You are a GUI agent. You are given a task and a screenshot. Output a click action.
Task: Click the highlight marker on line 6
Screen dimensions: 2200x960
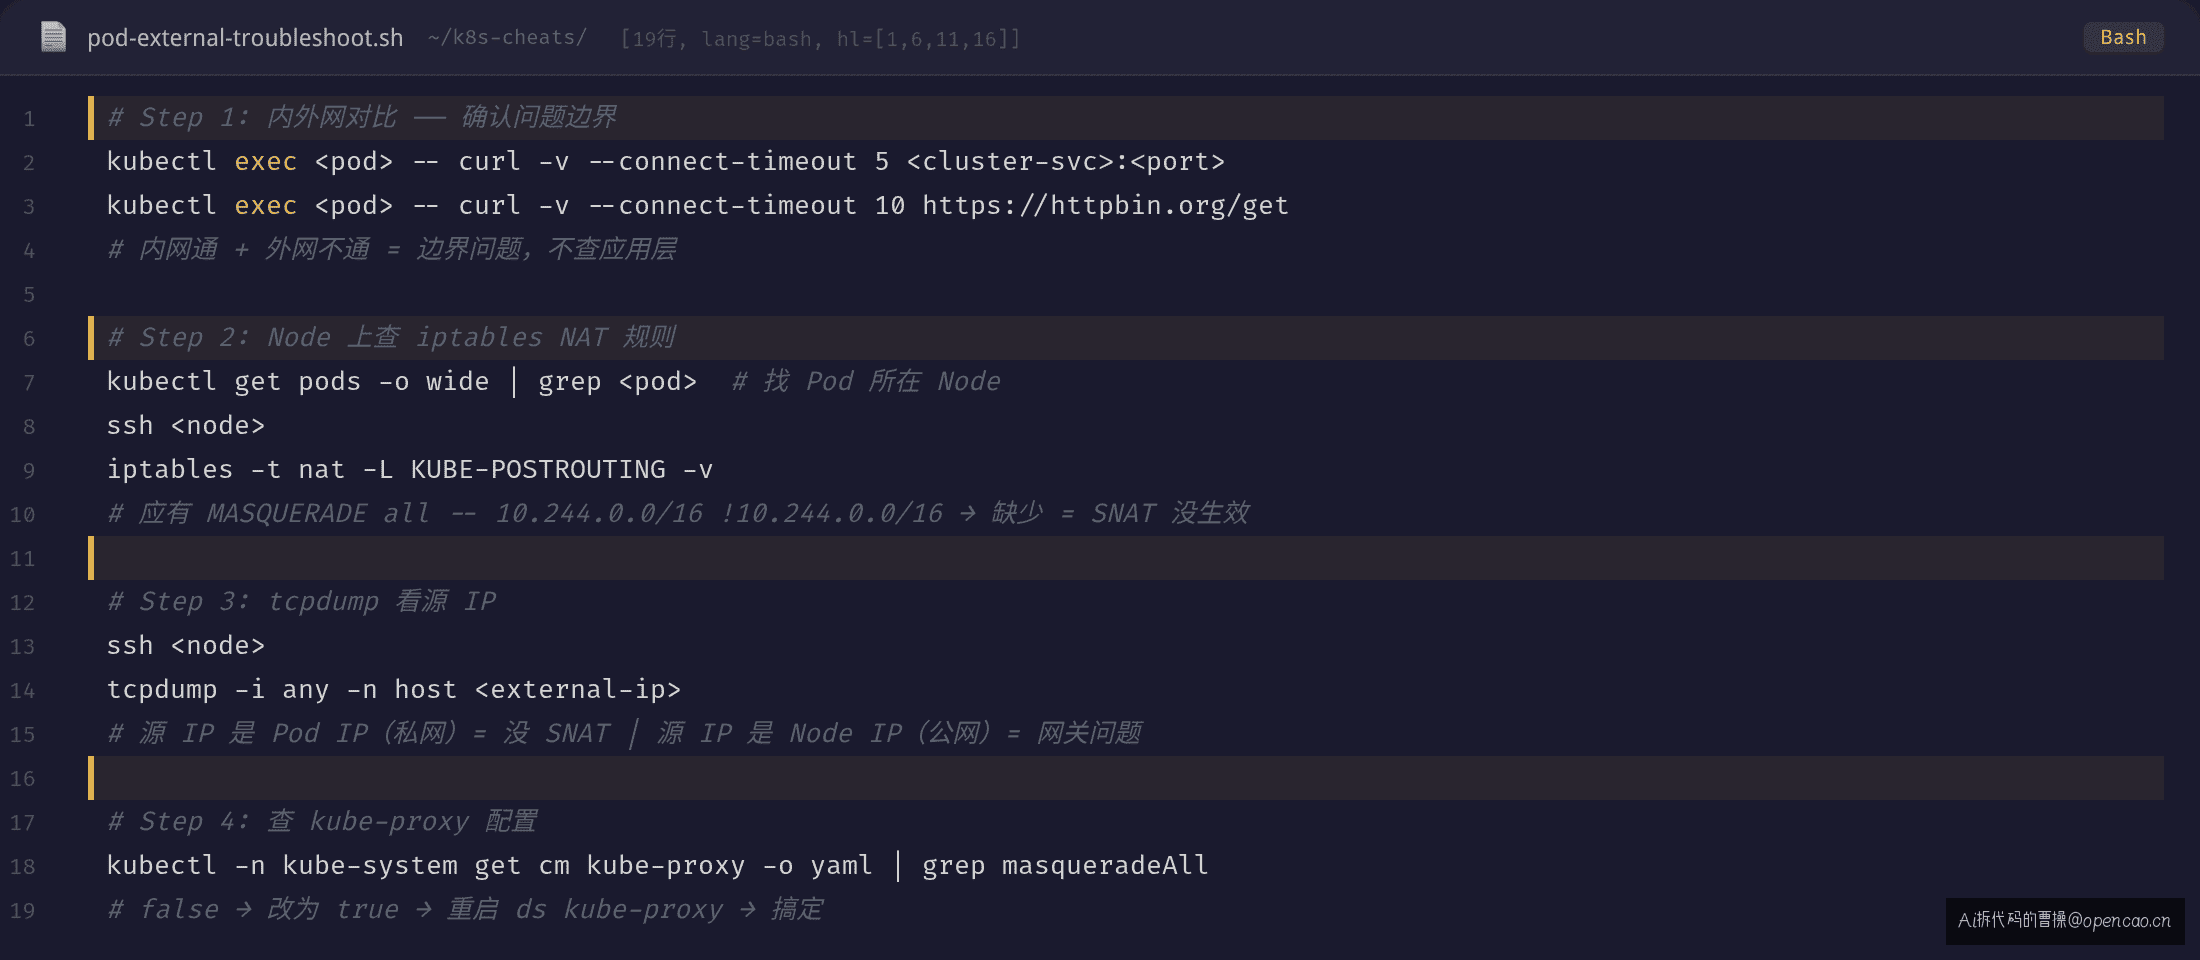(x=91, y=338)
